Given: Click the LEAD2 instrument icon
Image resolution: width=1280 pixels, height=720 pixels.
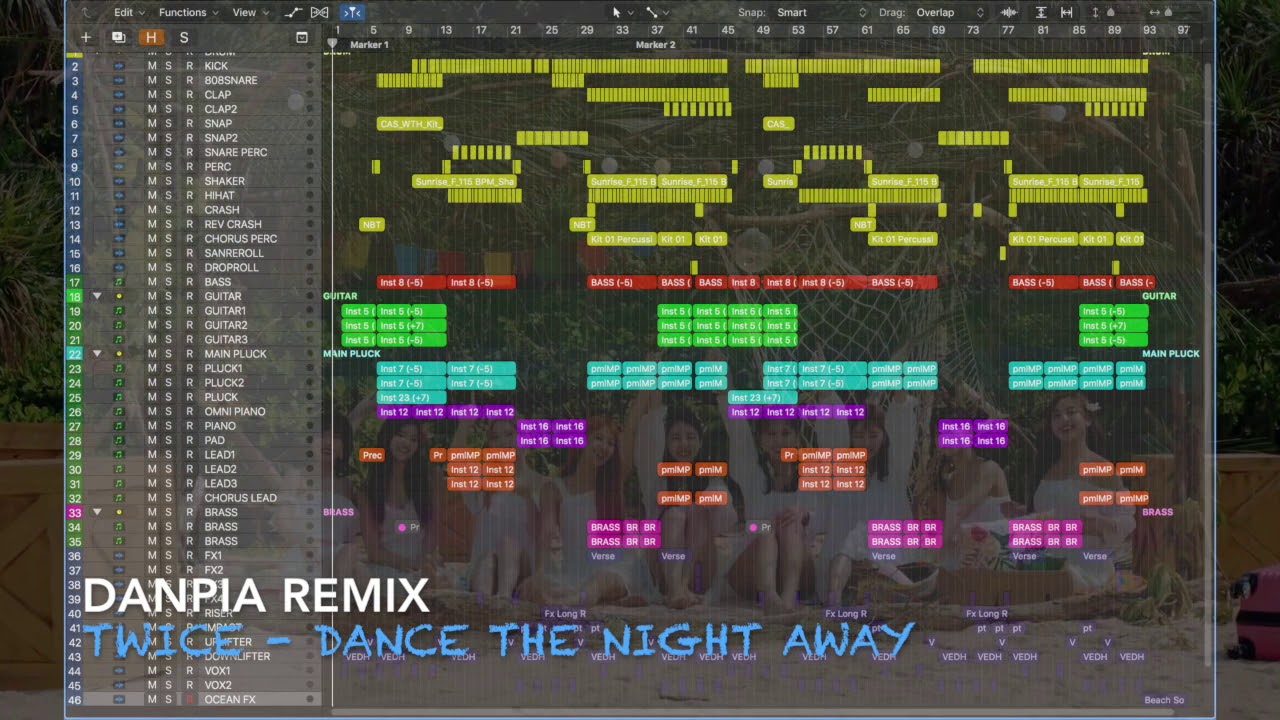Looking at the screenshot, I should pyautogui.click(x=119, y=469).
